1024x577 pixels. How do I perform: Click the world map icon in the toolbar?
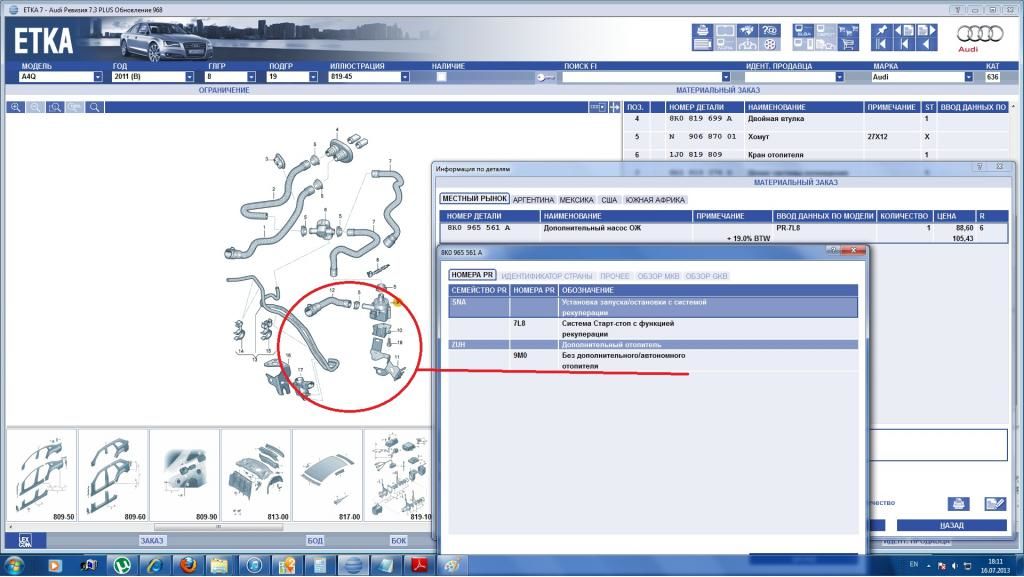(748, 30)
